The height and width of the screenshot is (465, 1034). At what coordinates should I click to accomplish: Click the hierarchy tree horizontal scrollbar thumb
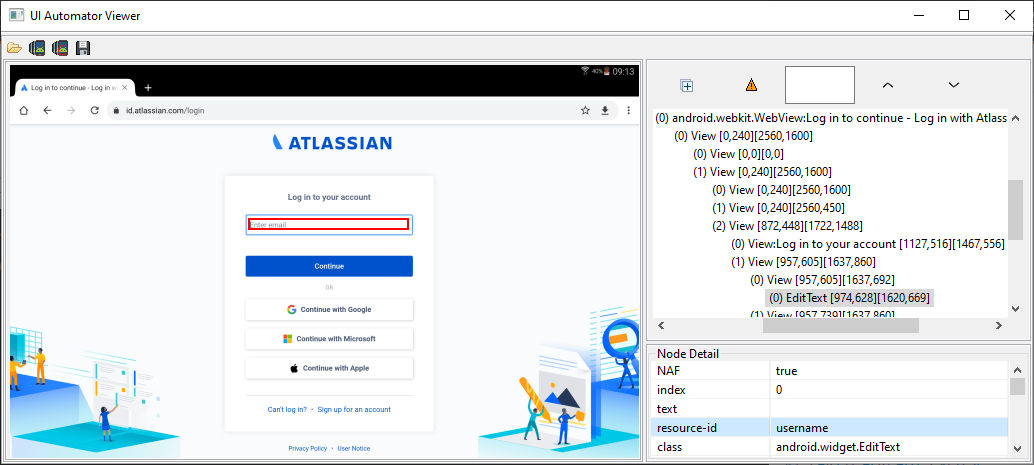click(840, 325)
